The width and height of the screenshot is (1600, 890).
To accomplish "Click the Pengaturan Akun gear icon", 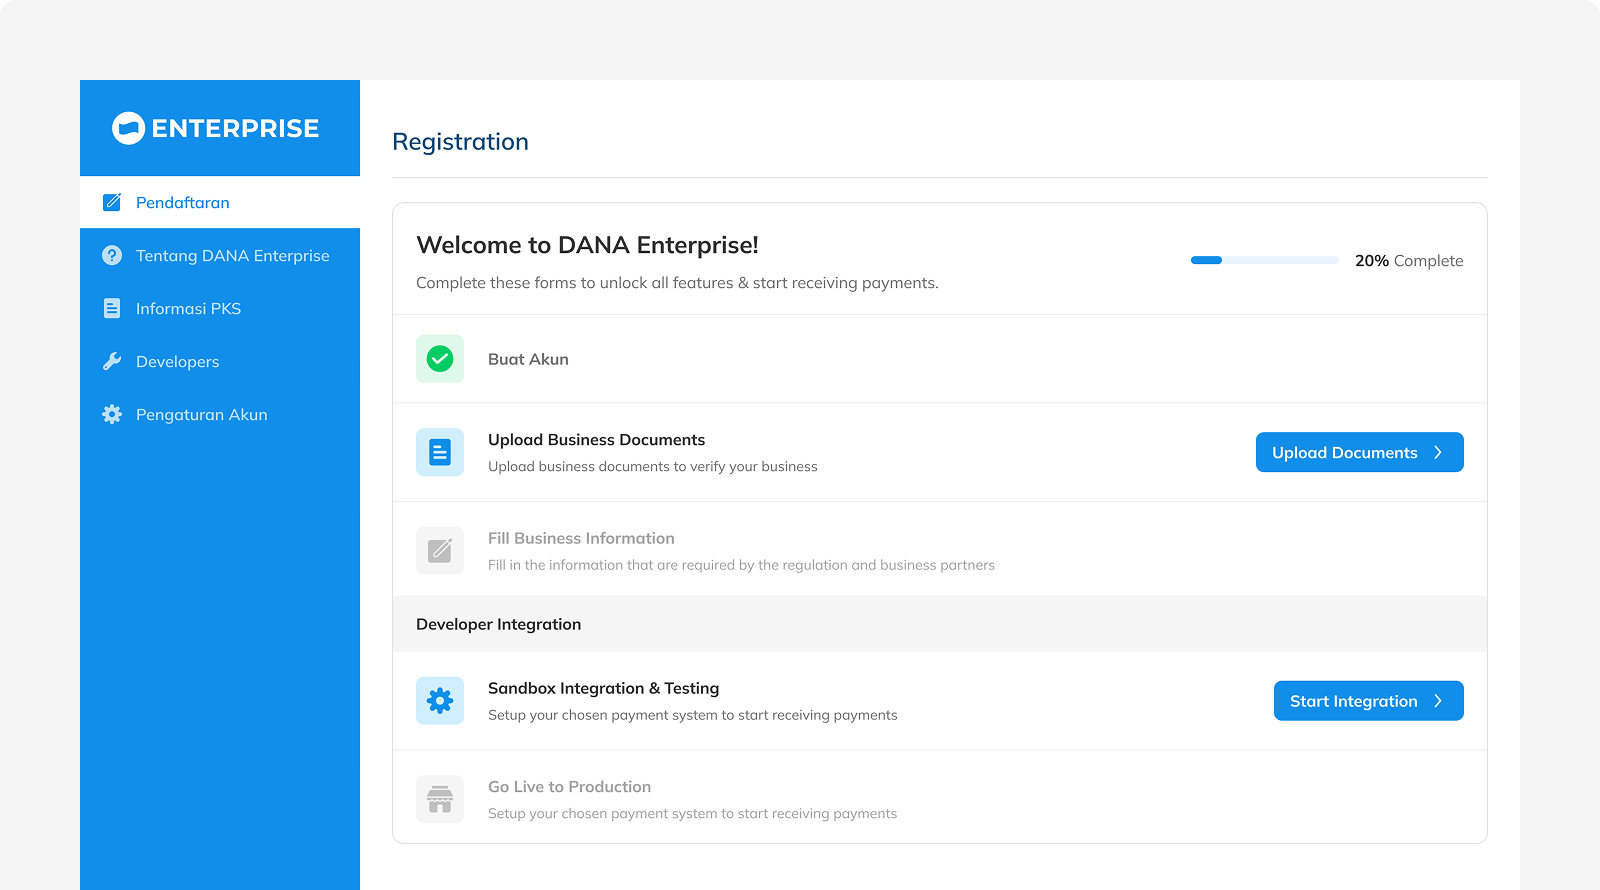I will click(112, 415).
